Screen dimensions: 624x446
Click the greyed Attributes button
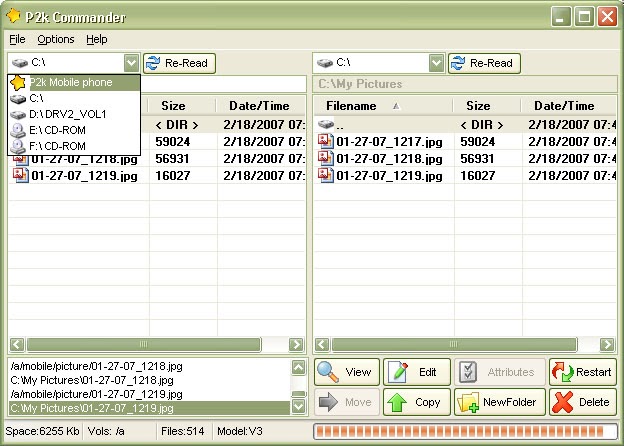(x=500, y=372)
